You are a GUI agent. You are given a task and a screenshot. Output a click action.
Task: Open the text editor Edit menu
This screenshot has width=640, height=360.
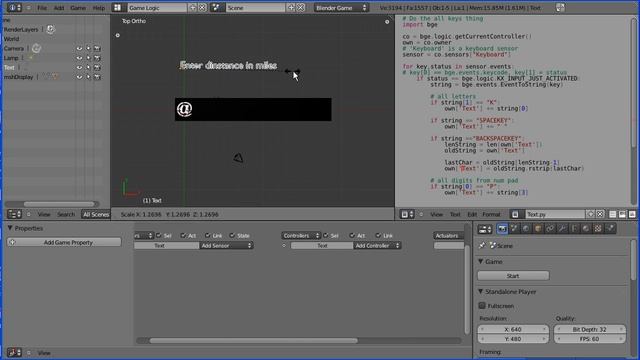[x=472, y=214]
